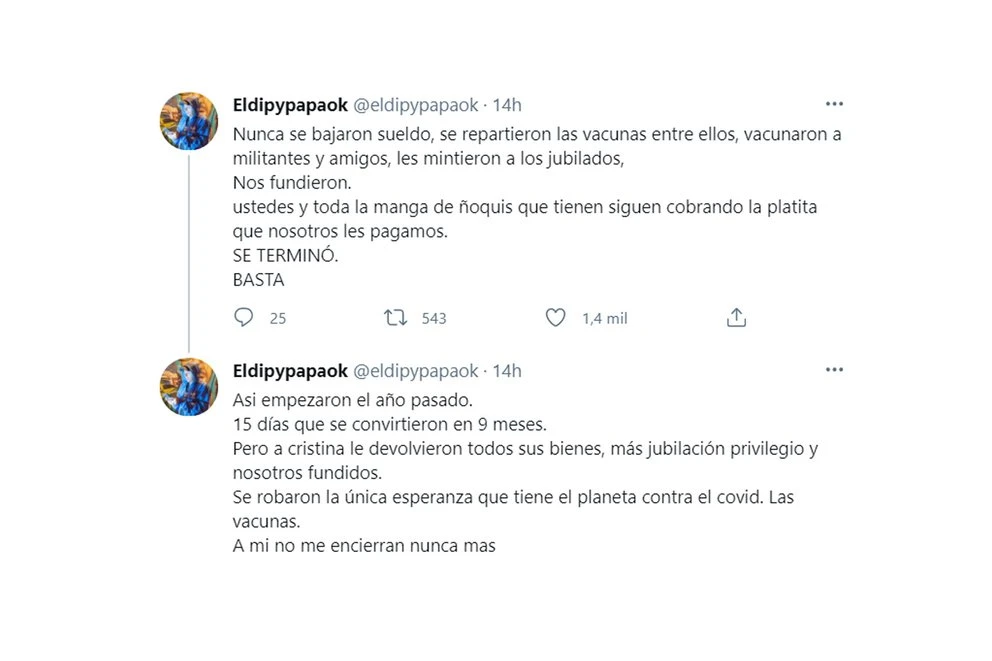
Task: Click the thread line connecting both tweets
Action: tap(189, 250)
